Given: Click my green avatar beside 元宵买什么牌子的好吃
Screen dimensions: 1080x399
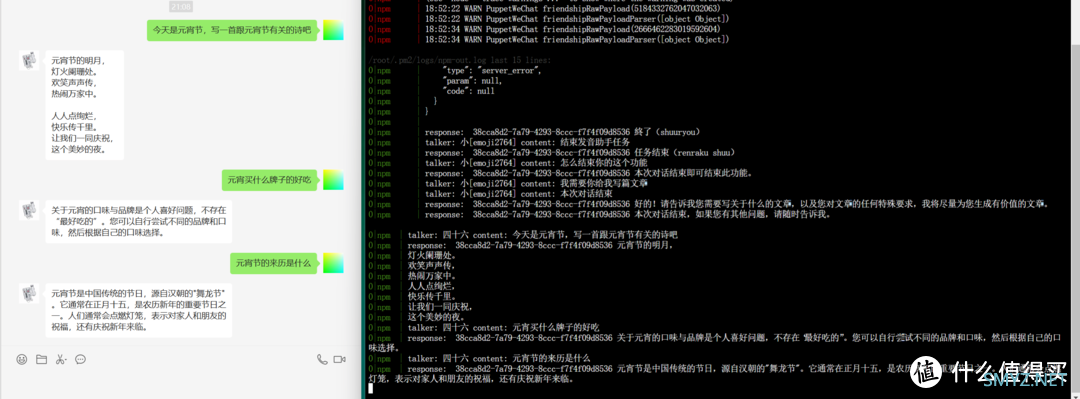Looking at the screenshot, I should pyautogui.click(x=333, y=181).
